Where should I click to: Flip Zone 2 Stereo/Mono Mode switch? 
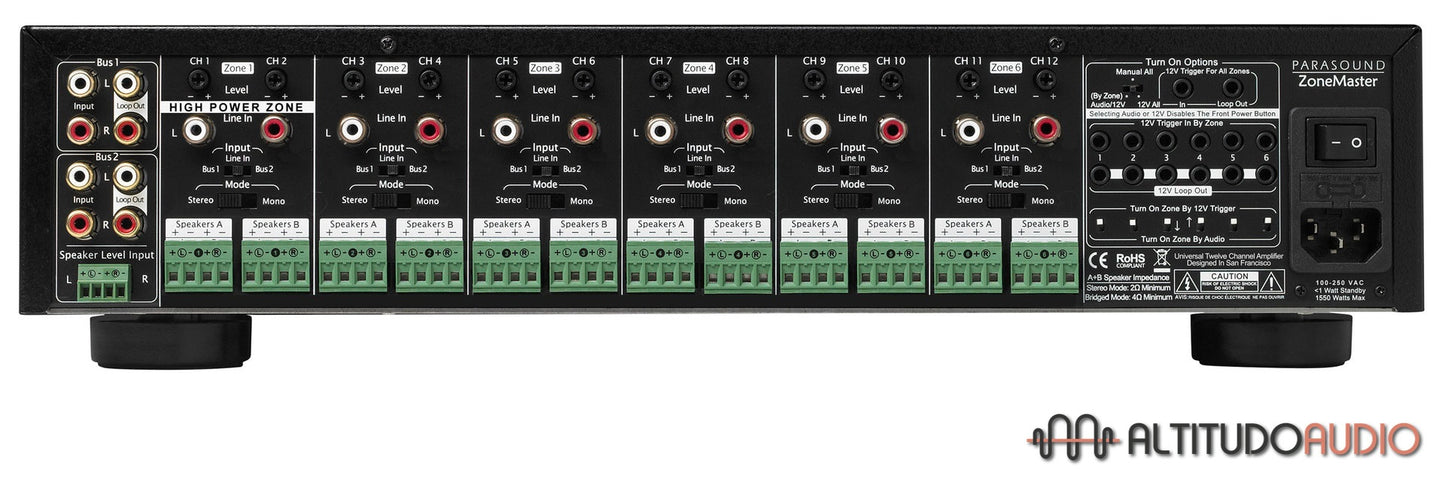(391, 200)
